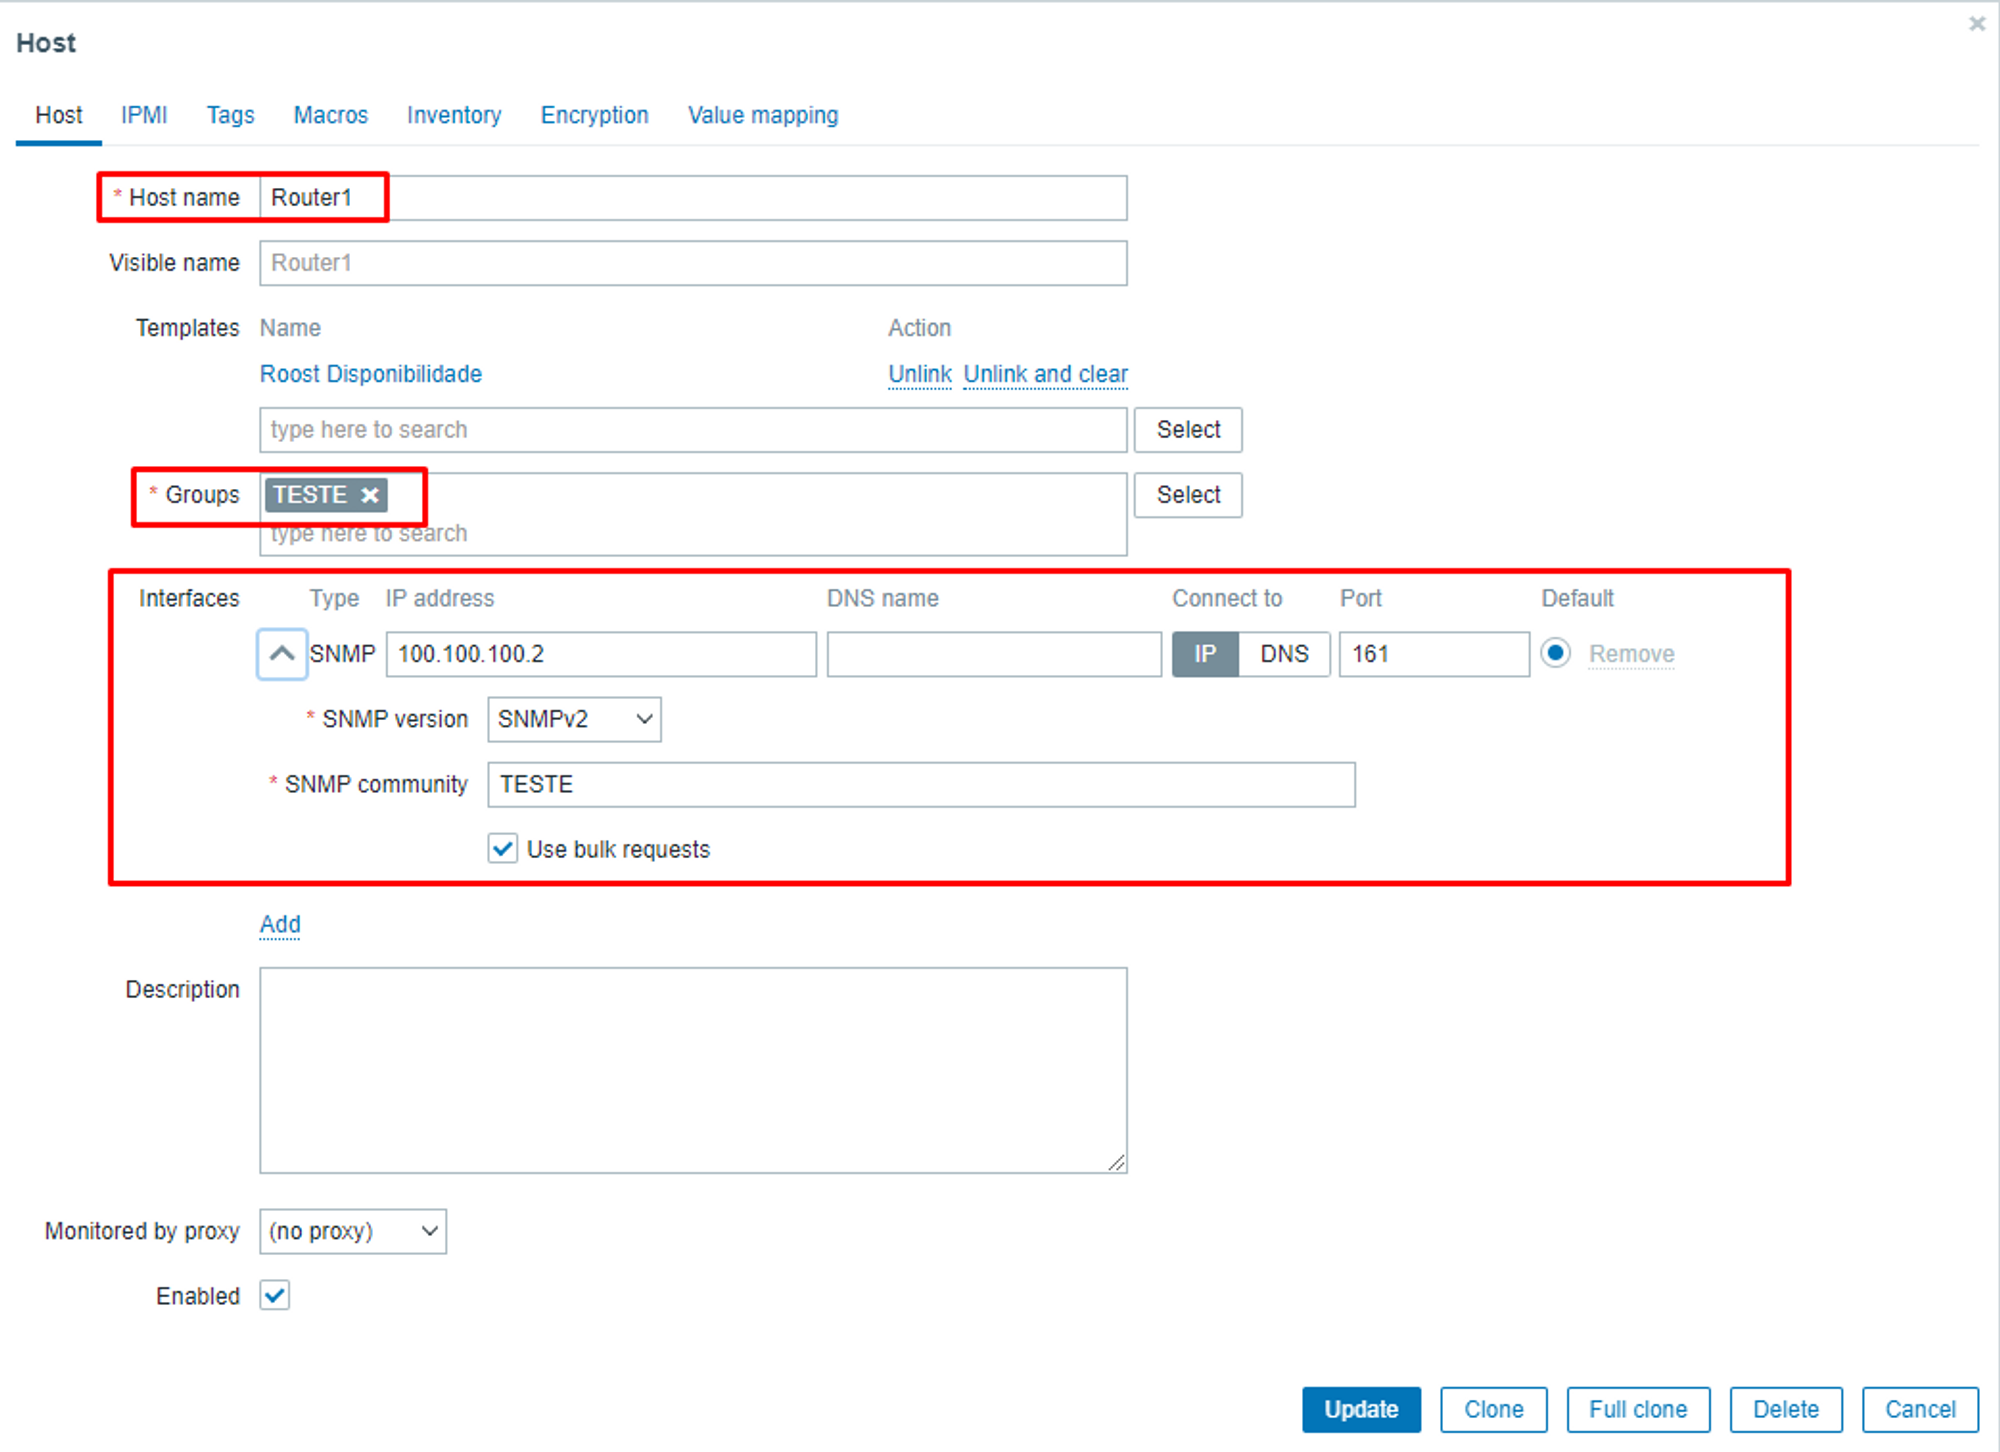Screen dimensions: 2000x1452
Task: Open the Monitored by proxy dropdown
Action: 353,1231
